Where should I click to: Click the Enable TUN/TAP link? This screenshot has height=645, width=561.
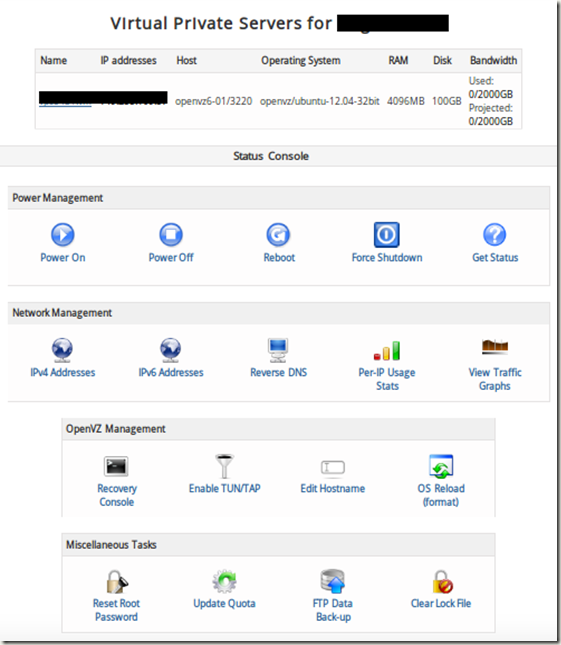[x=225, y=488]
